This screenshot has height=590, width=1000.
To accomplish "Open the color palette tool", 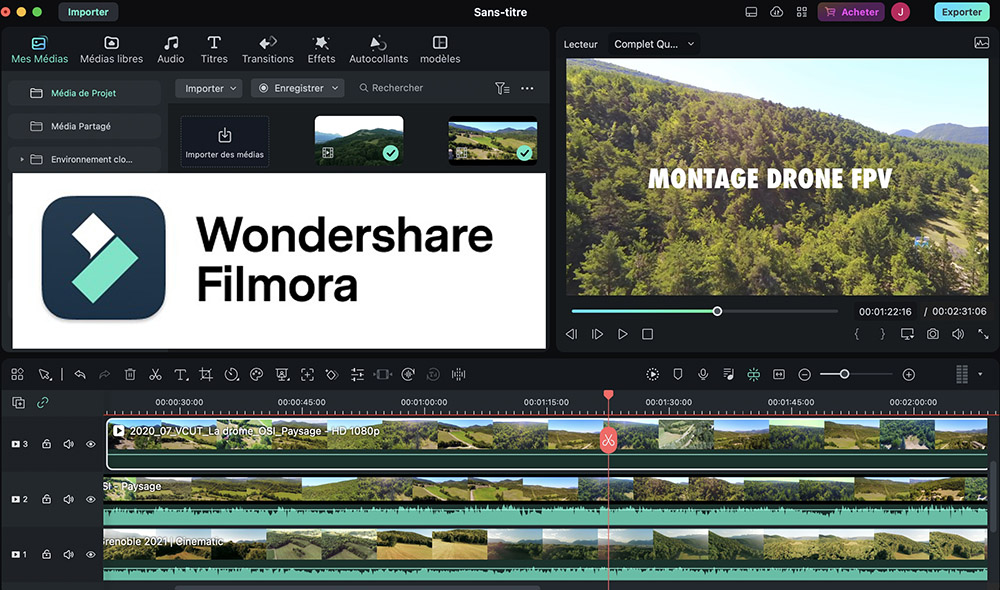I will [256, 375].
